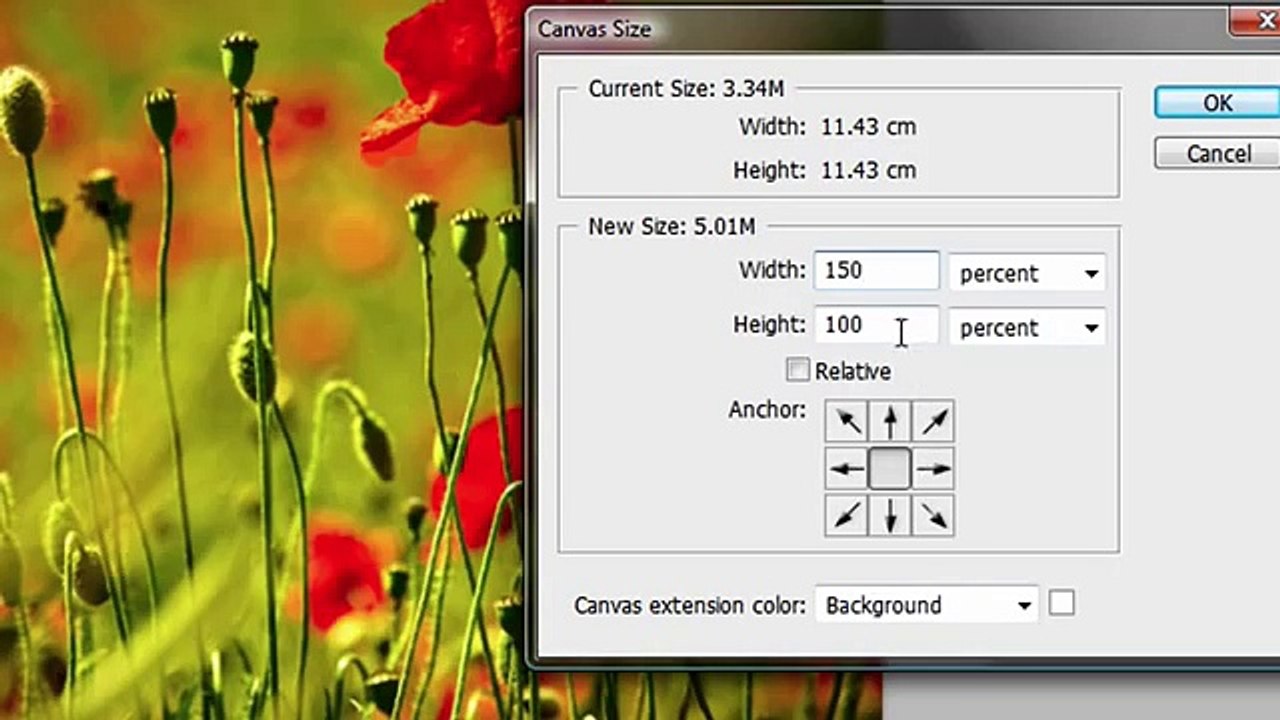Click the current Height '11.43 cm' value
Image resolution: width=1280 pixels, height=720 pixels.
pyautogui.click(x=868, y=170)
